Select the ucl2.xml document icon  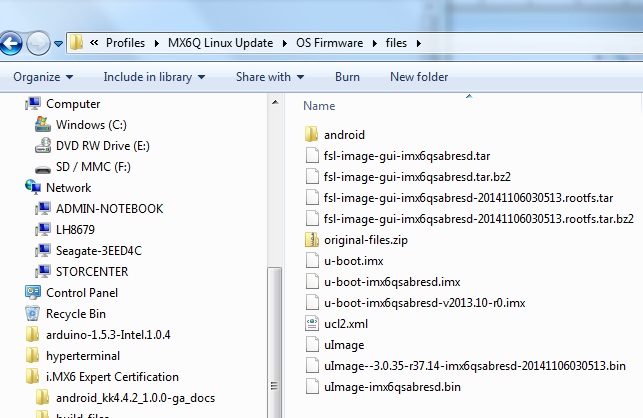click(312, 324)
